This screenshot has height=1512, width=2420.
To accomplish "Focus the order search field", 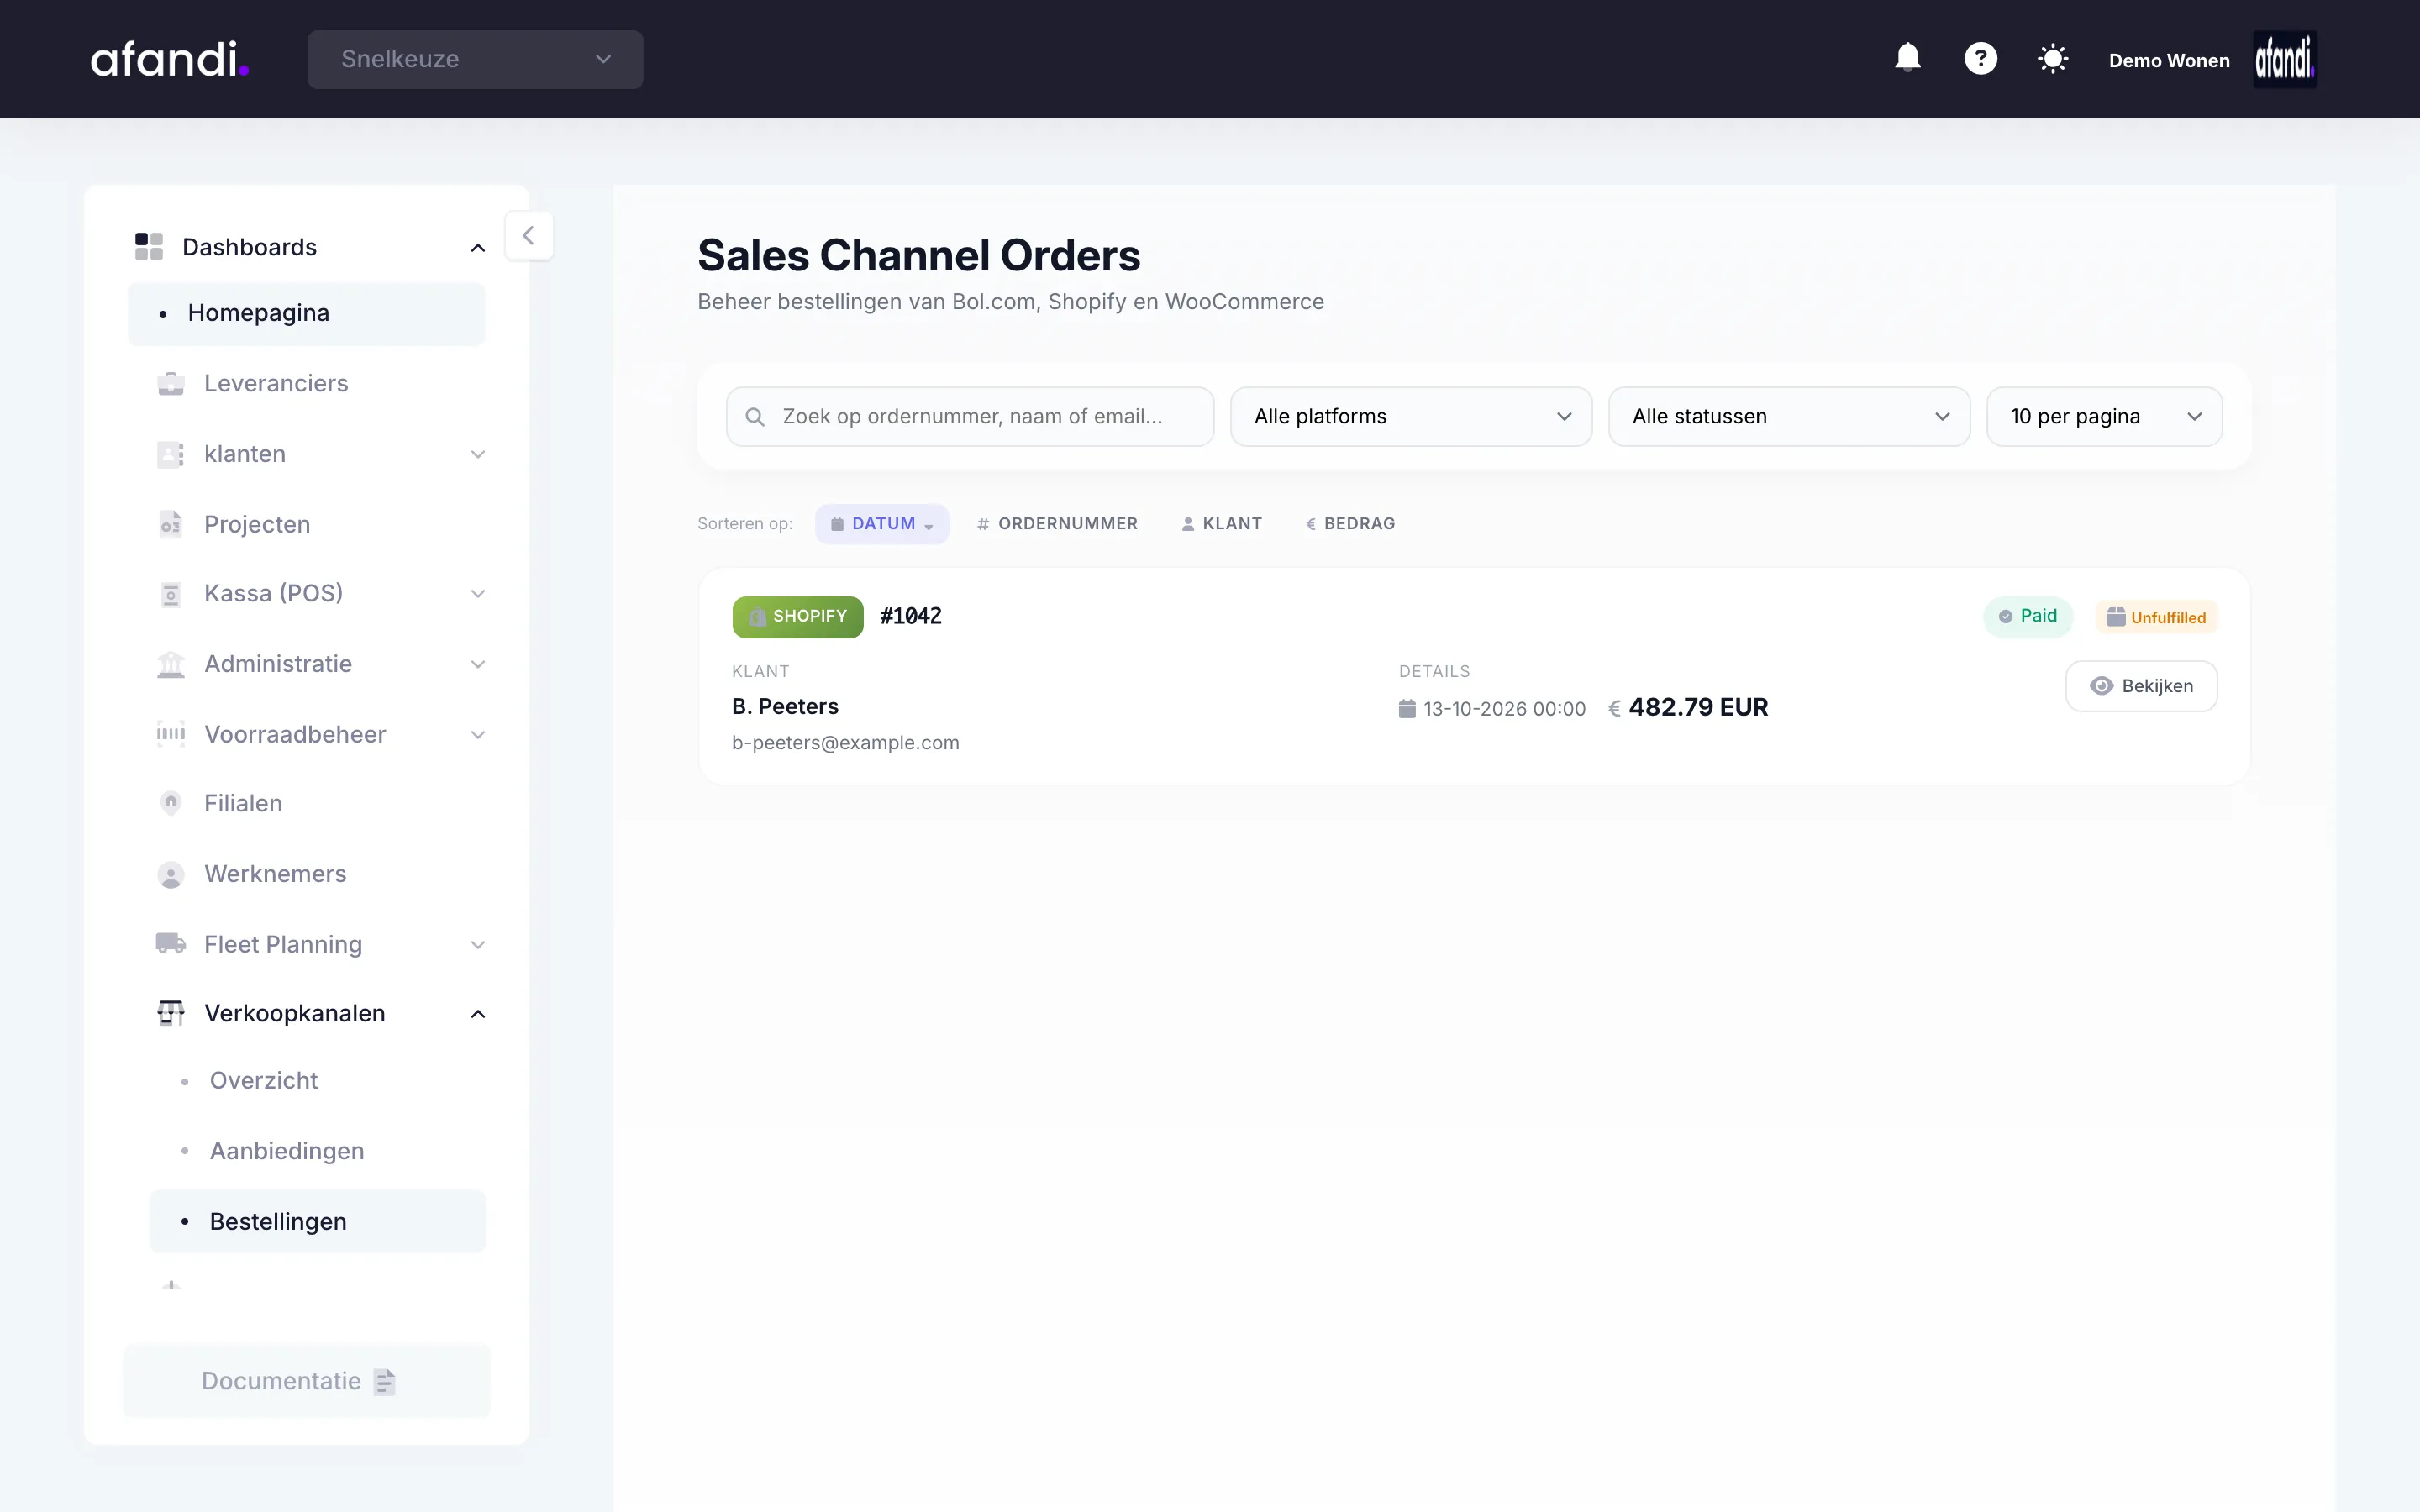I will tap(970, 416).
